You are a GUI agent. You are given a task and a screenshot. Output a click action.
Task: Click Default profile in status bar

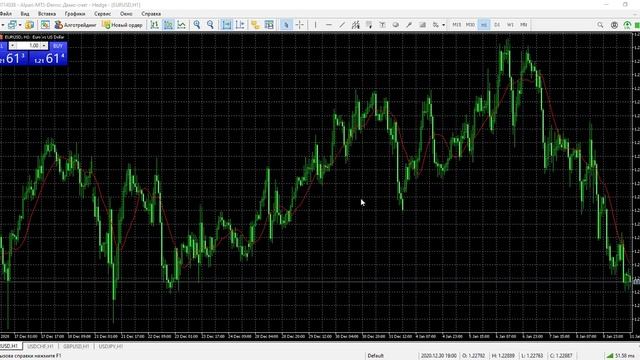point(376,356)
